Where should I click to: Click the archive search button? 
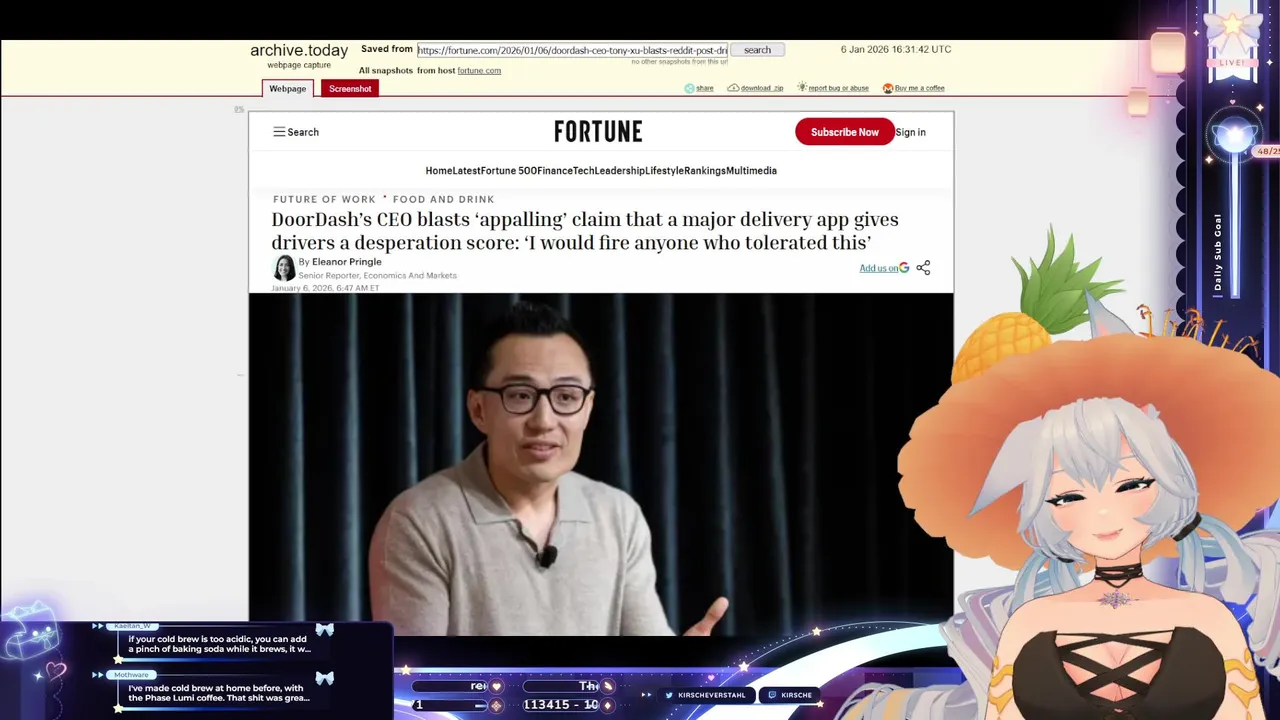[x=757, y=50]
